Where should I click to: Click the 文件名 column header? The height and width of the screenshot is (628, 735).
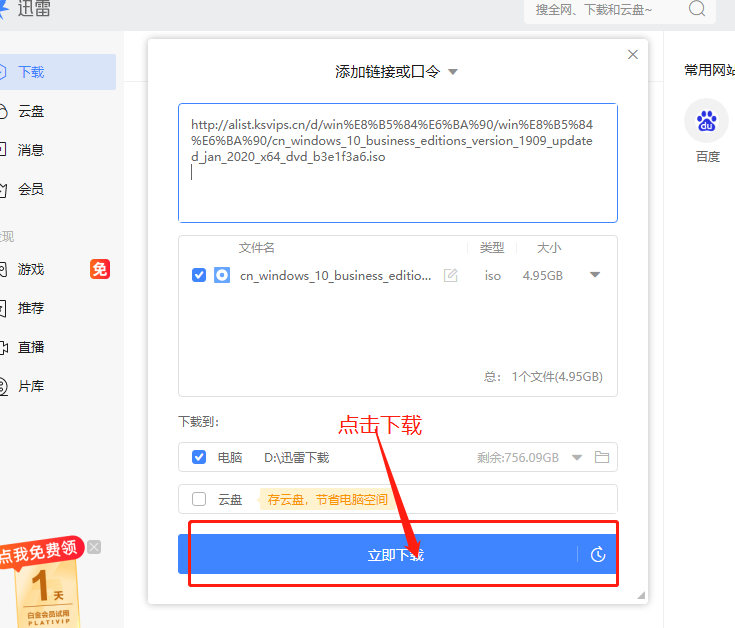tap(256, 247)
